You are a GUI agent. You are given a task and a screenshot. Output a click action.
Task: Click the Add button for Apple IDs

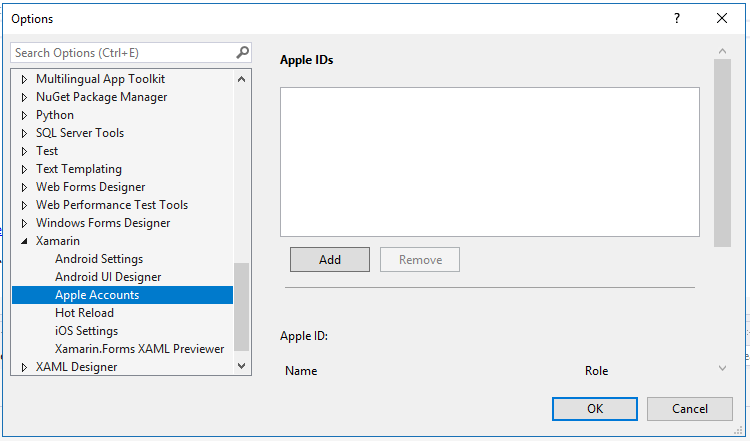coord(330,260)
